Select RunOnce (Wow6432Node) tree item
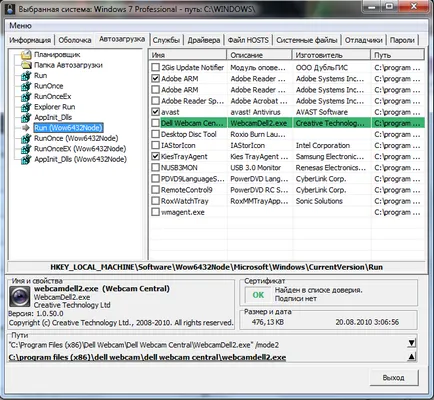The image size is (434, 400). (x=76, y=138)
